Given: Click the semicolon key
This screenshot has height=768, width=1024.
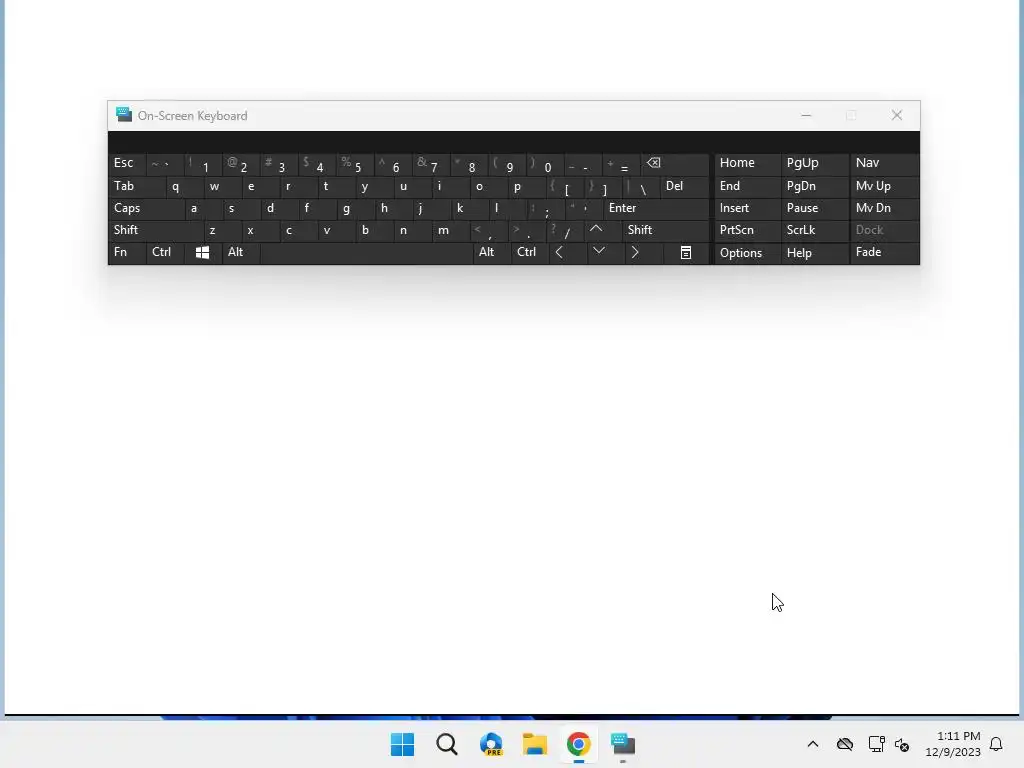Looking at the screenshot, I should tap(546, 208).
